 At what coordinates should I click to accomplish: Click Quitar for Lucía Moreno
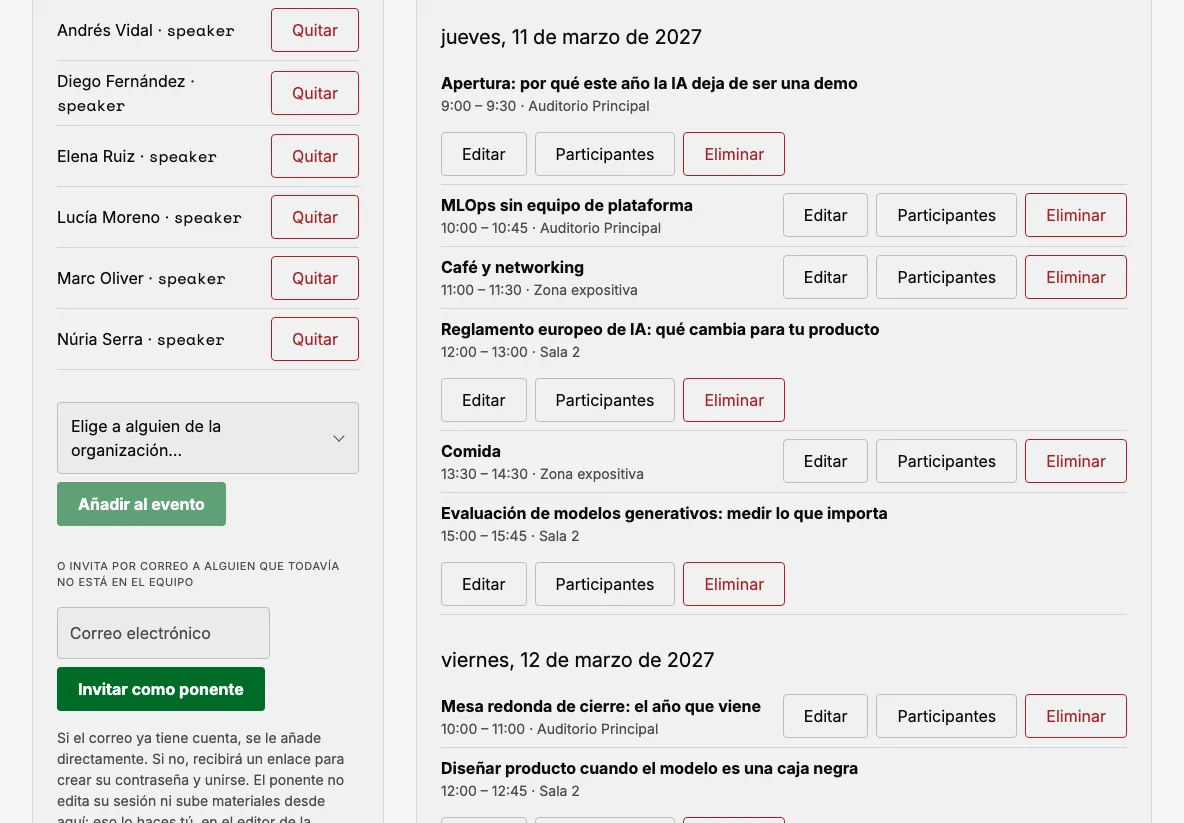315,217
